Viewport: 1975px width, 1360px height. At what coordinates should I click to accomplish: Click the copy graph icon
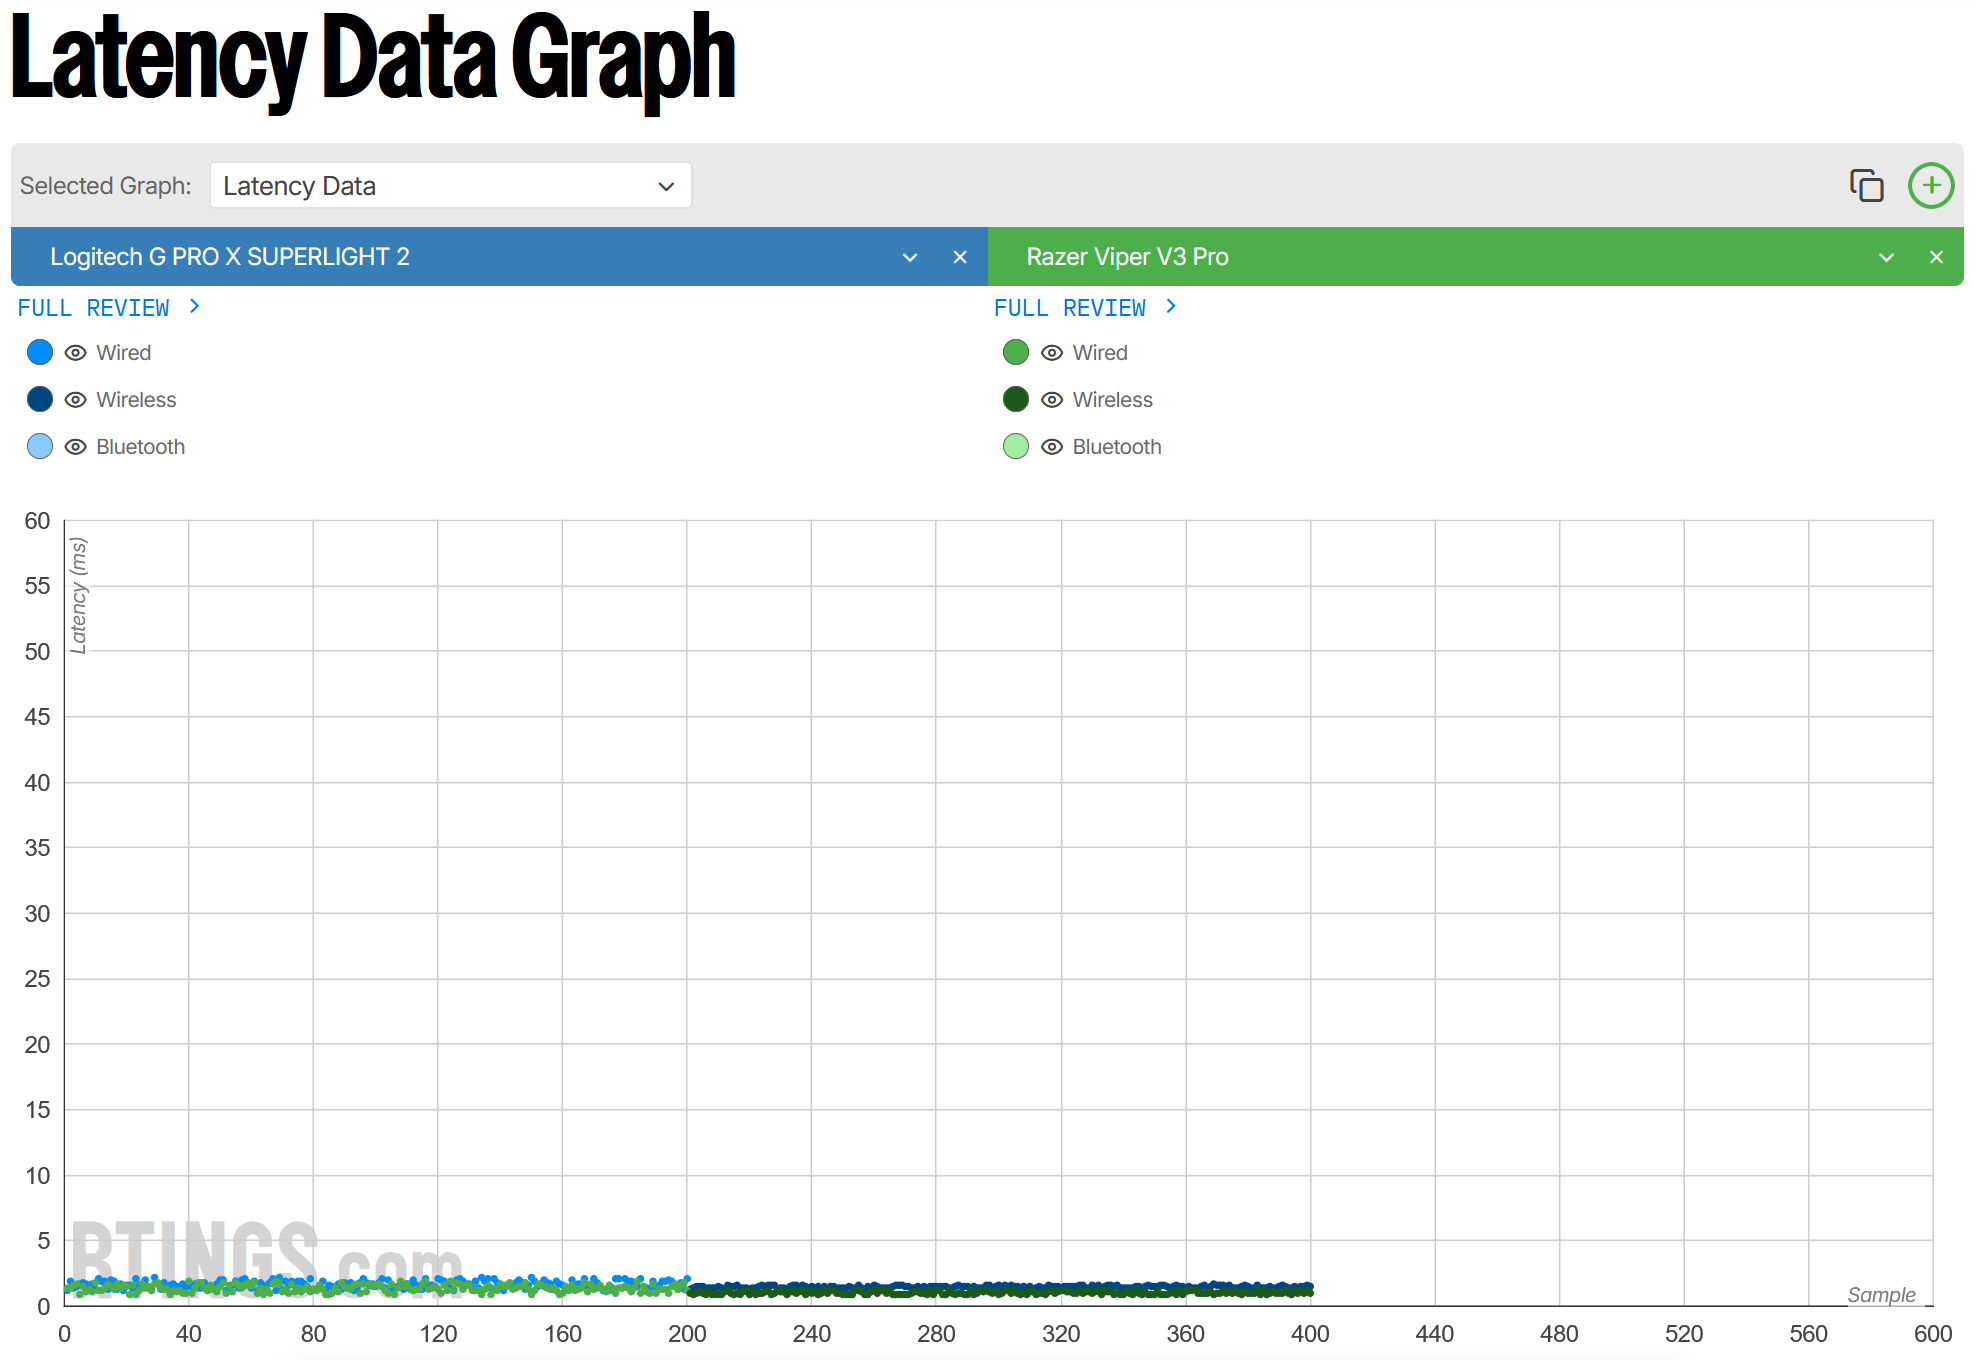pos(1866,186)
